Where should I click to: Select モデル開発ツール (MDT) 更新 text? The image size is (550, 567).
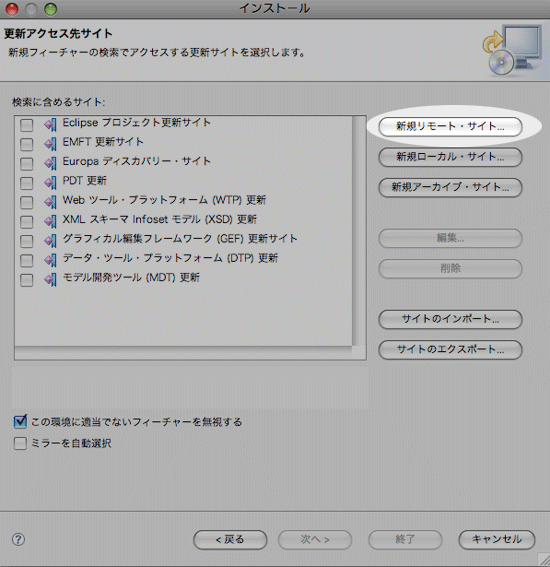point(131,277)
